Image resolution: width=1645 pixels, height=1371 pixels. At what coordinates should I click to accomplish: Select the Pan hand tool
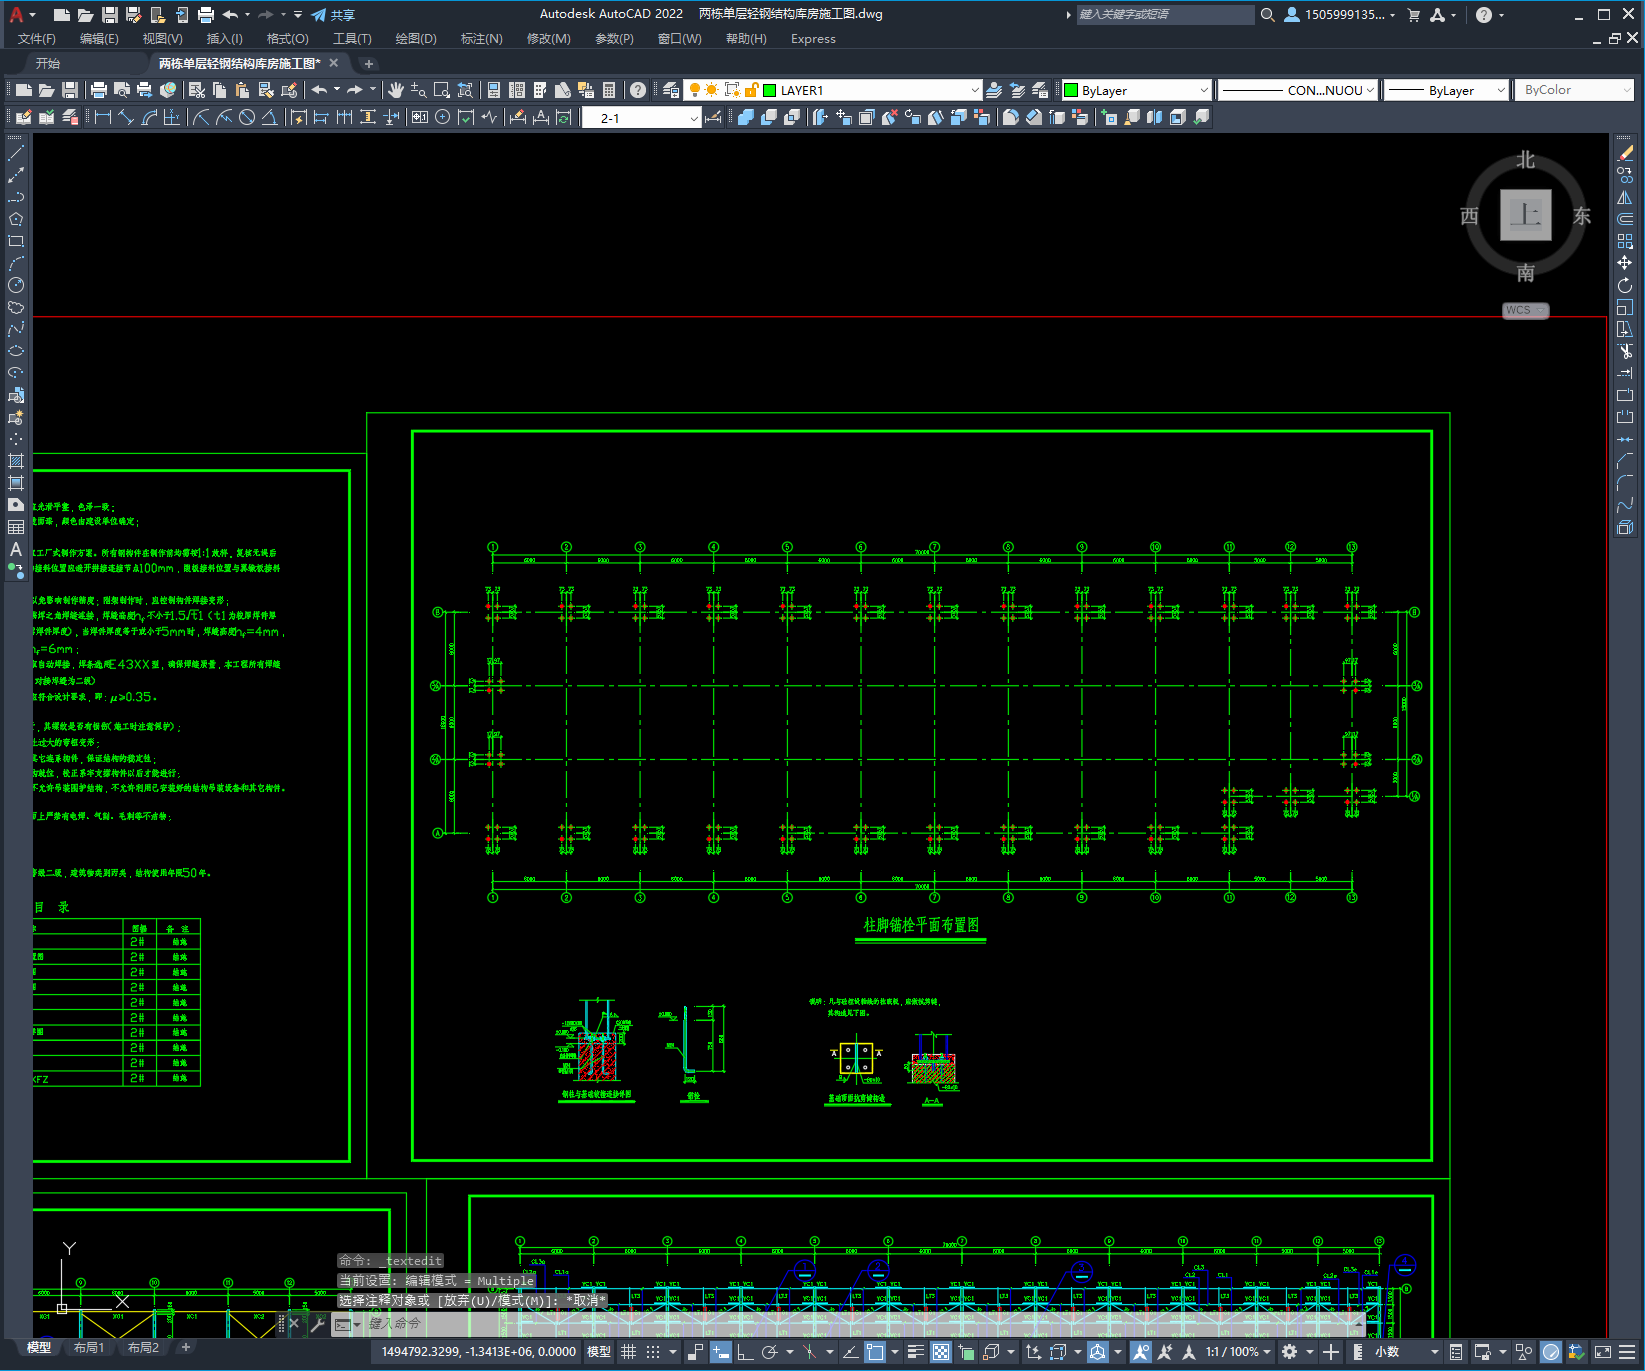pos(396,90)
